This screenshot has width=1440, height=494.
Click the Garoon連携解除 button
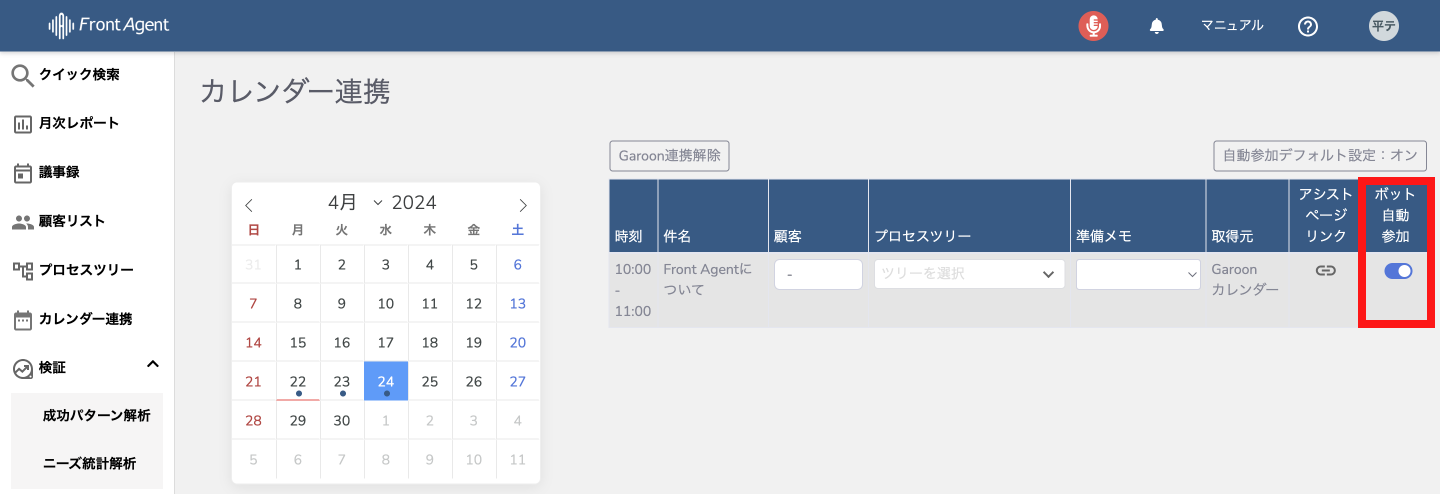click(670, 156)
